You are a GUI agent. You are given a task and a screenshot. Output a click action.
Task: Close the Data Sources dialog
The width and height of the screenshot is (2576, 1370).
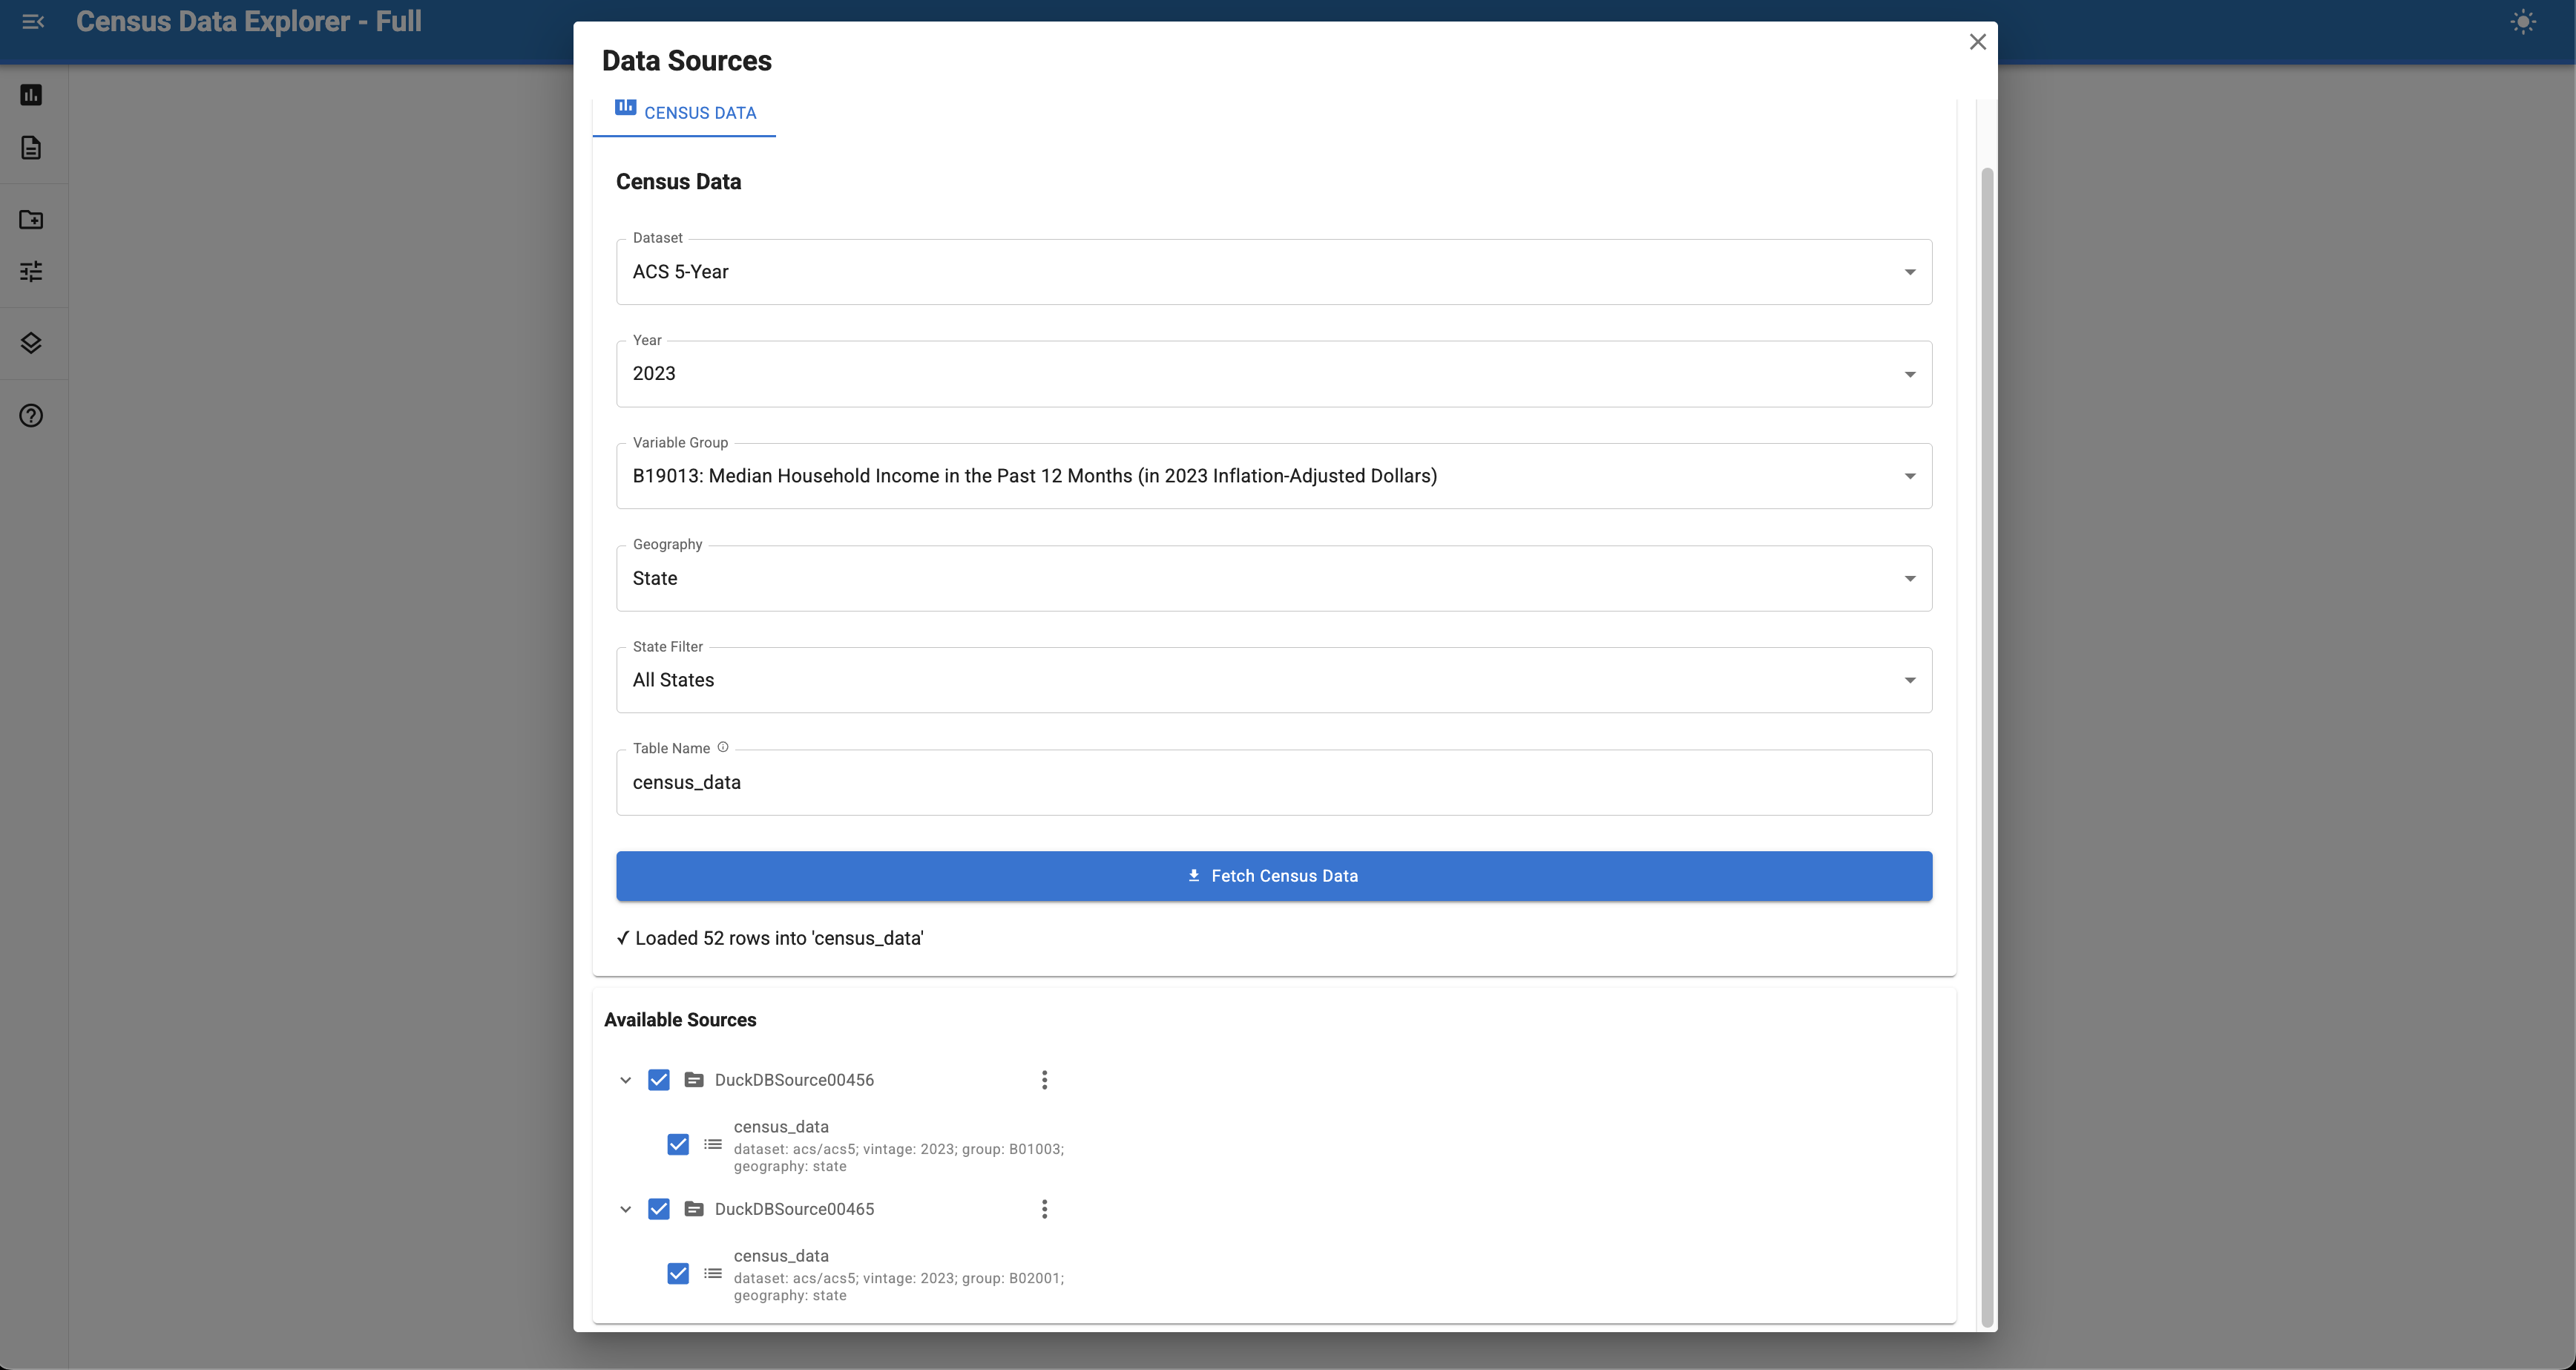(x=1978, y=42)
